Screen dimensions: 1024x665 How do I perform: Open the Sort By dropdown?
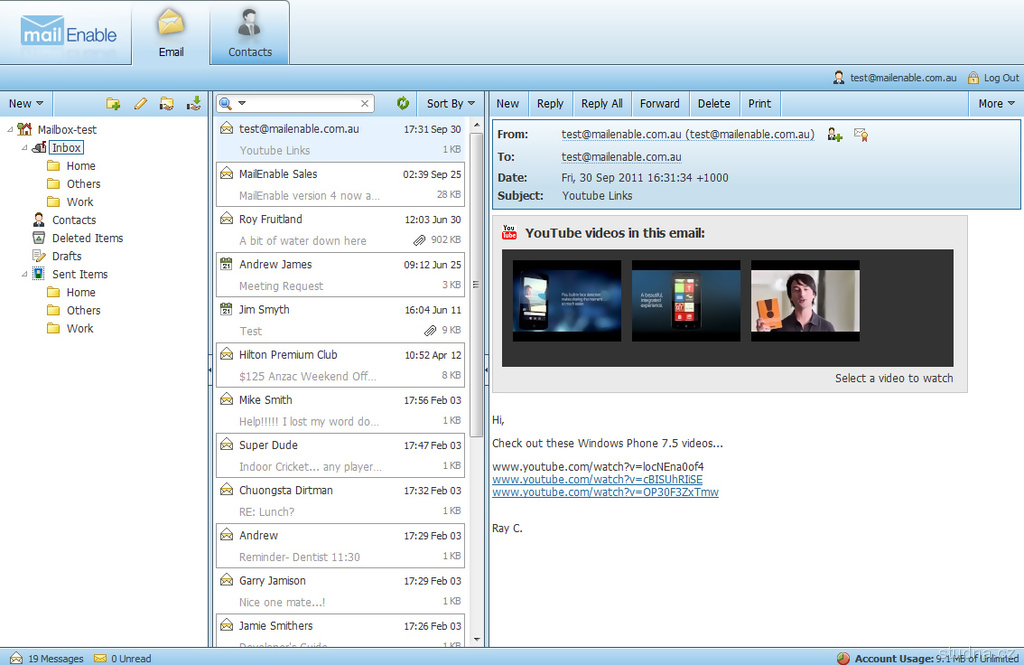[x=449, y=103]
